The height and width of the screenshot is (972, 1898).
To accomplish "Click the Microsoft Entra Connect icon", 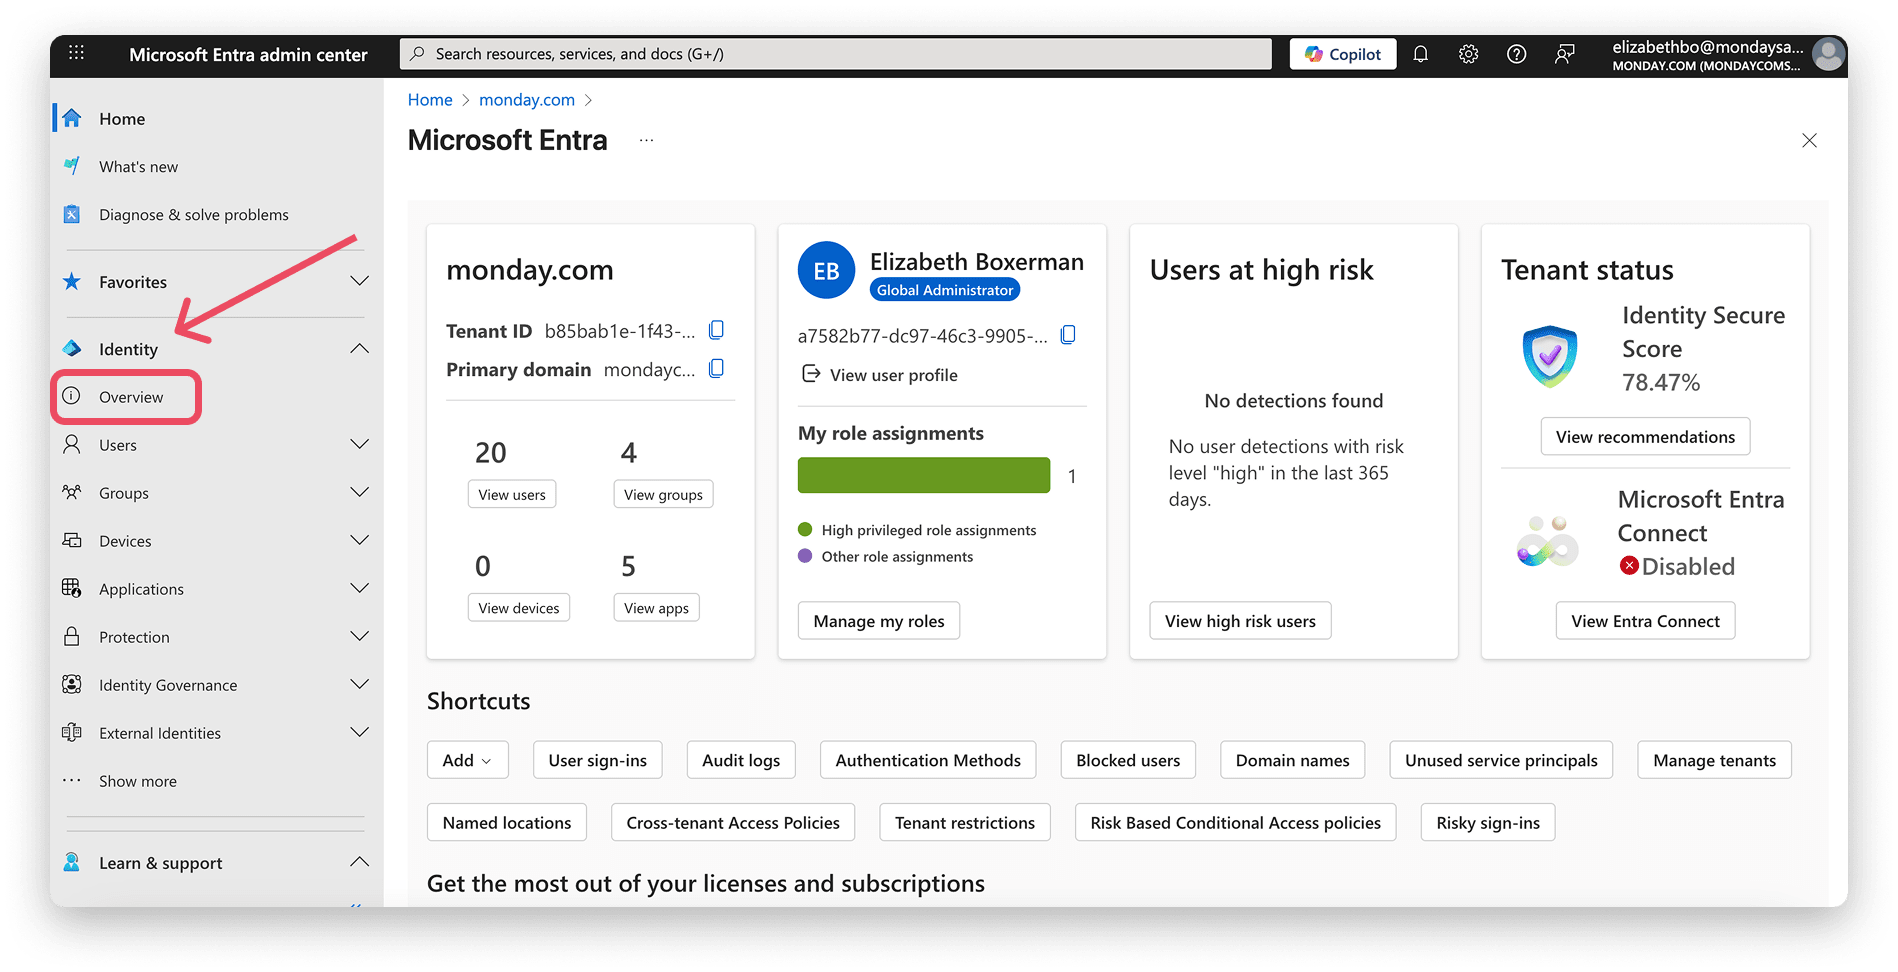I will coord(1547,542).
